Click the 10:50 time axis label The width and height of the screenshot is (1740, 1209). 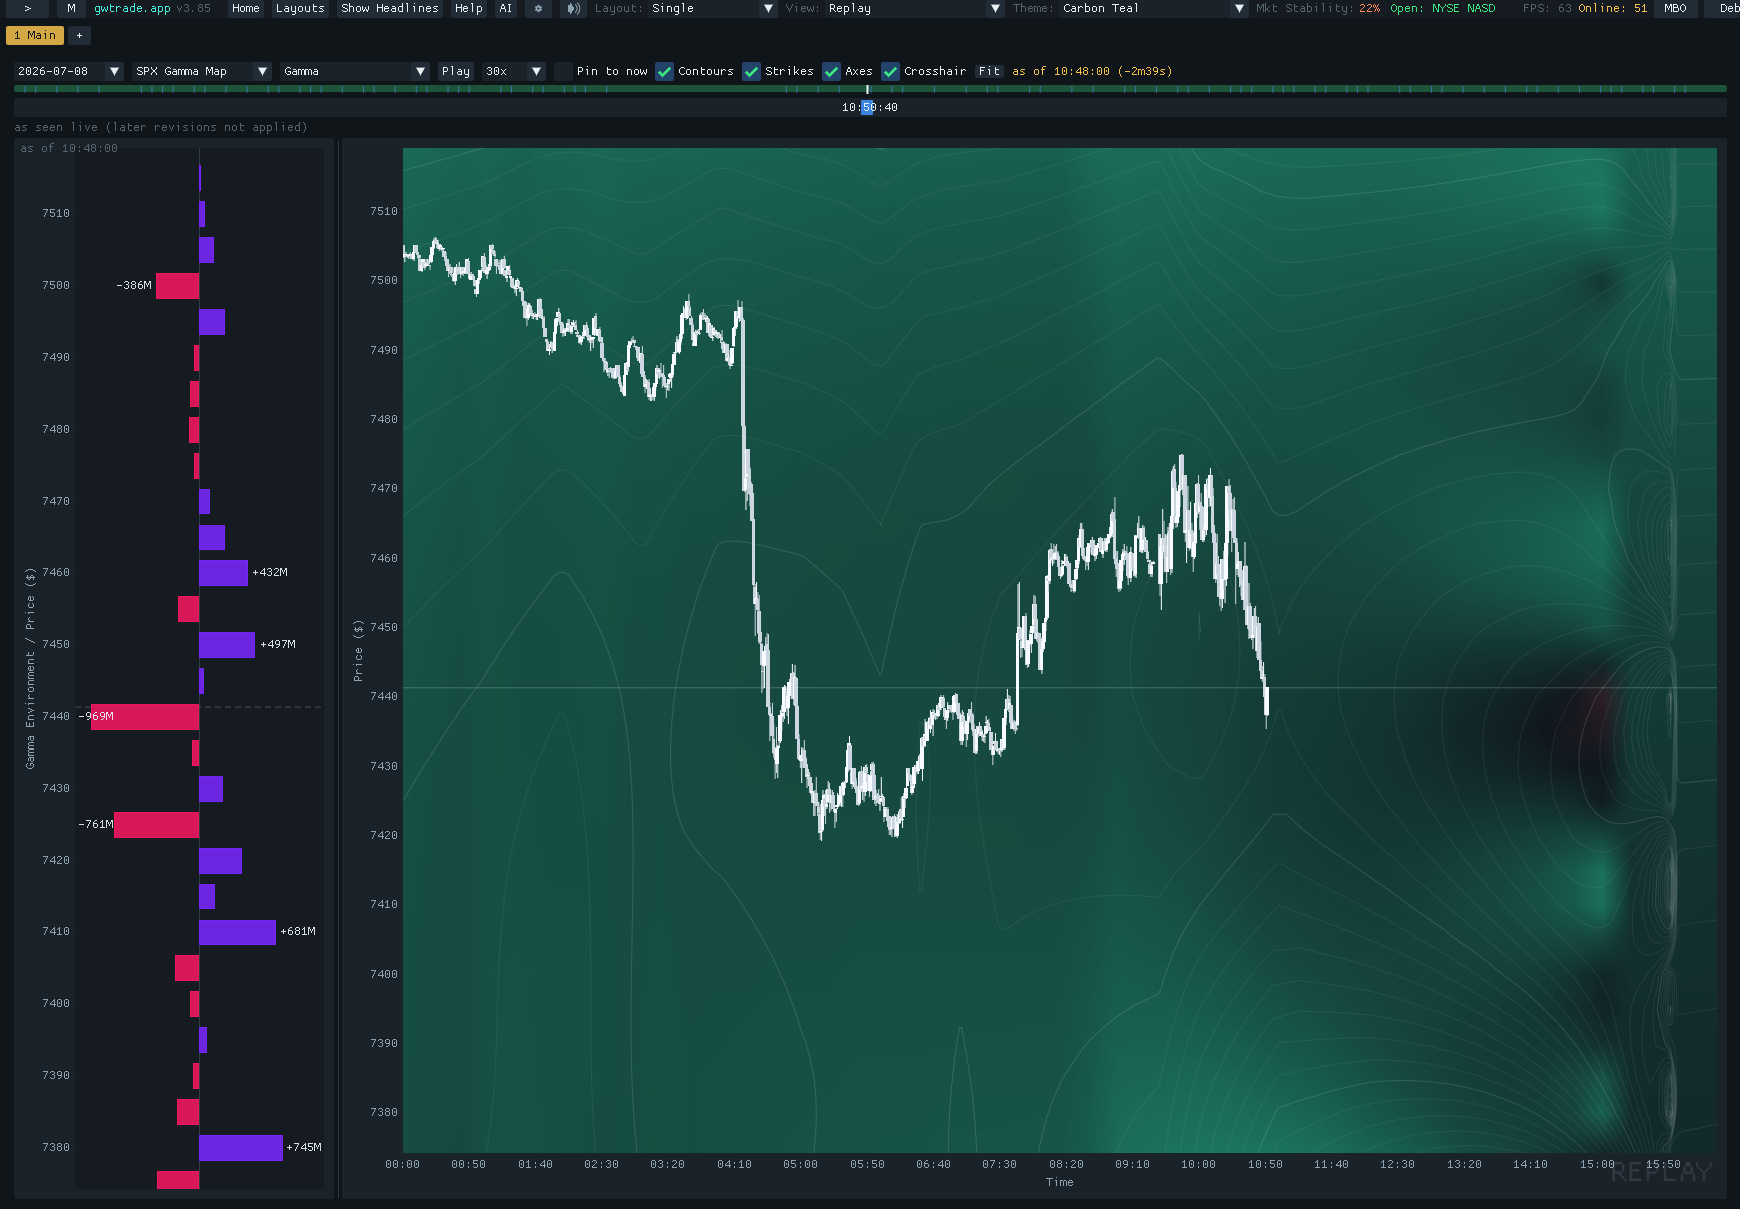tap(1265, 1165)
